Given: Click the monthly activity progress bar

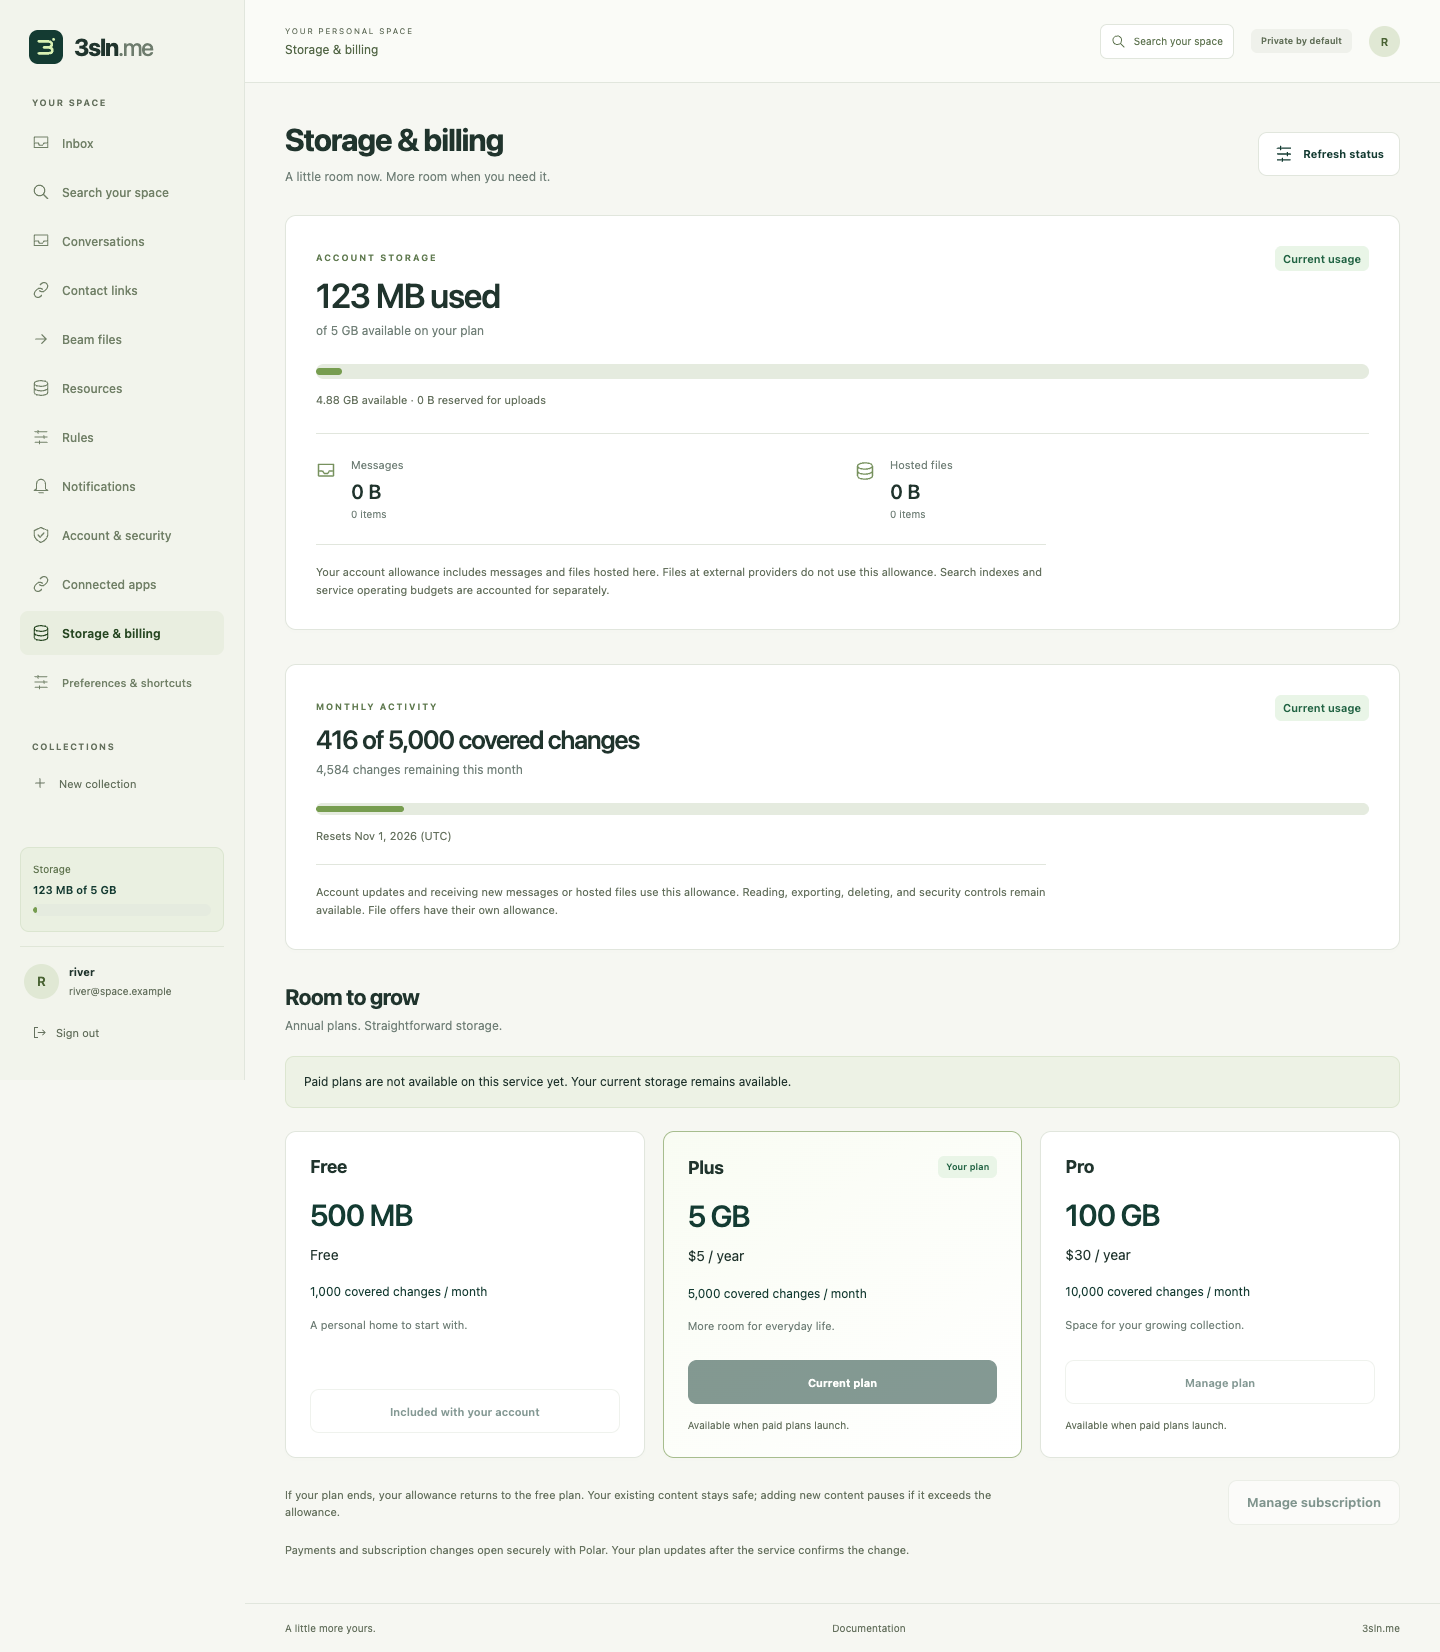Looking at the screenshot, I should coord(842,809).
